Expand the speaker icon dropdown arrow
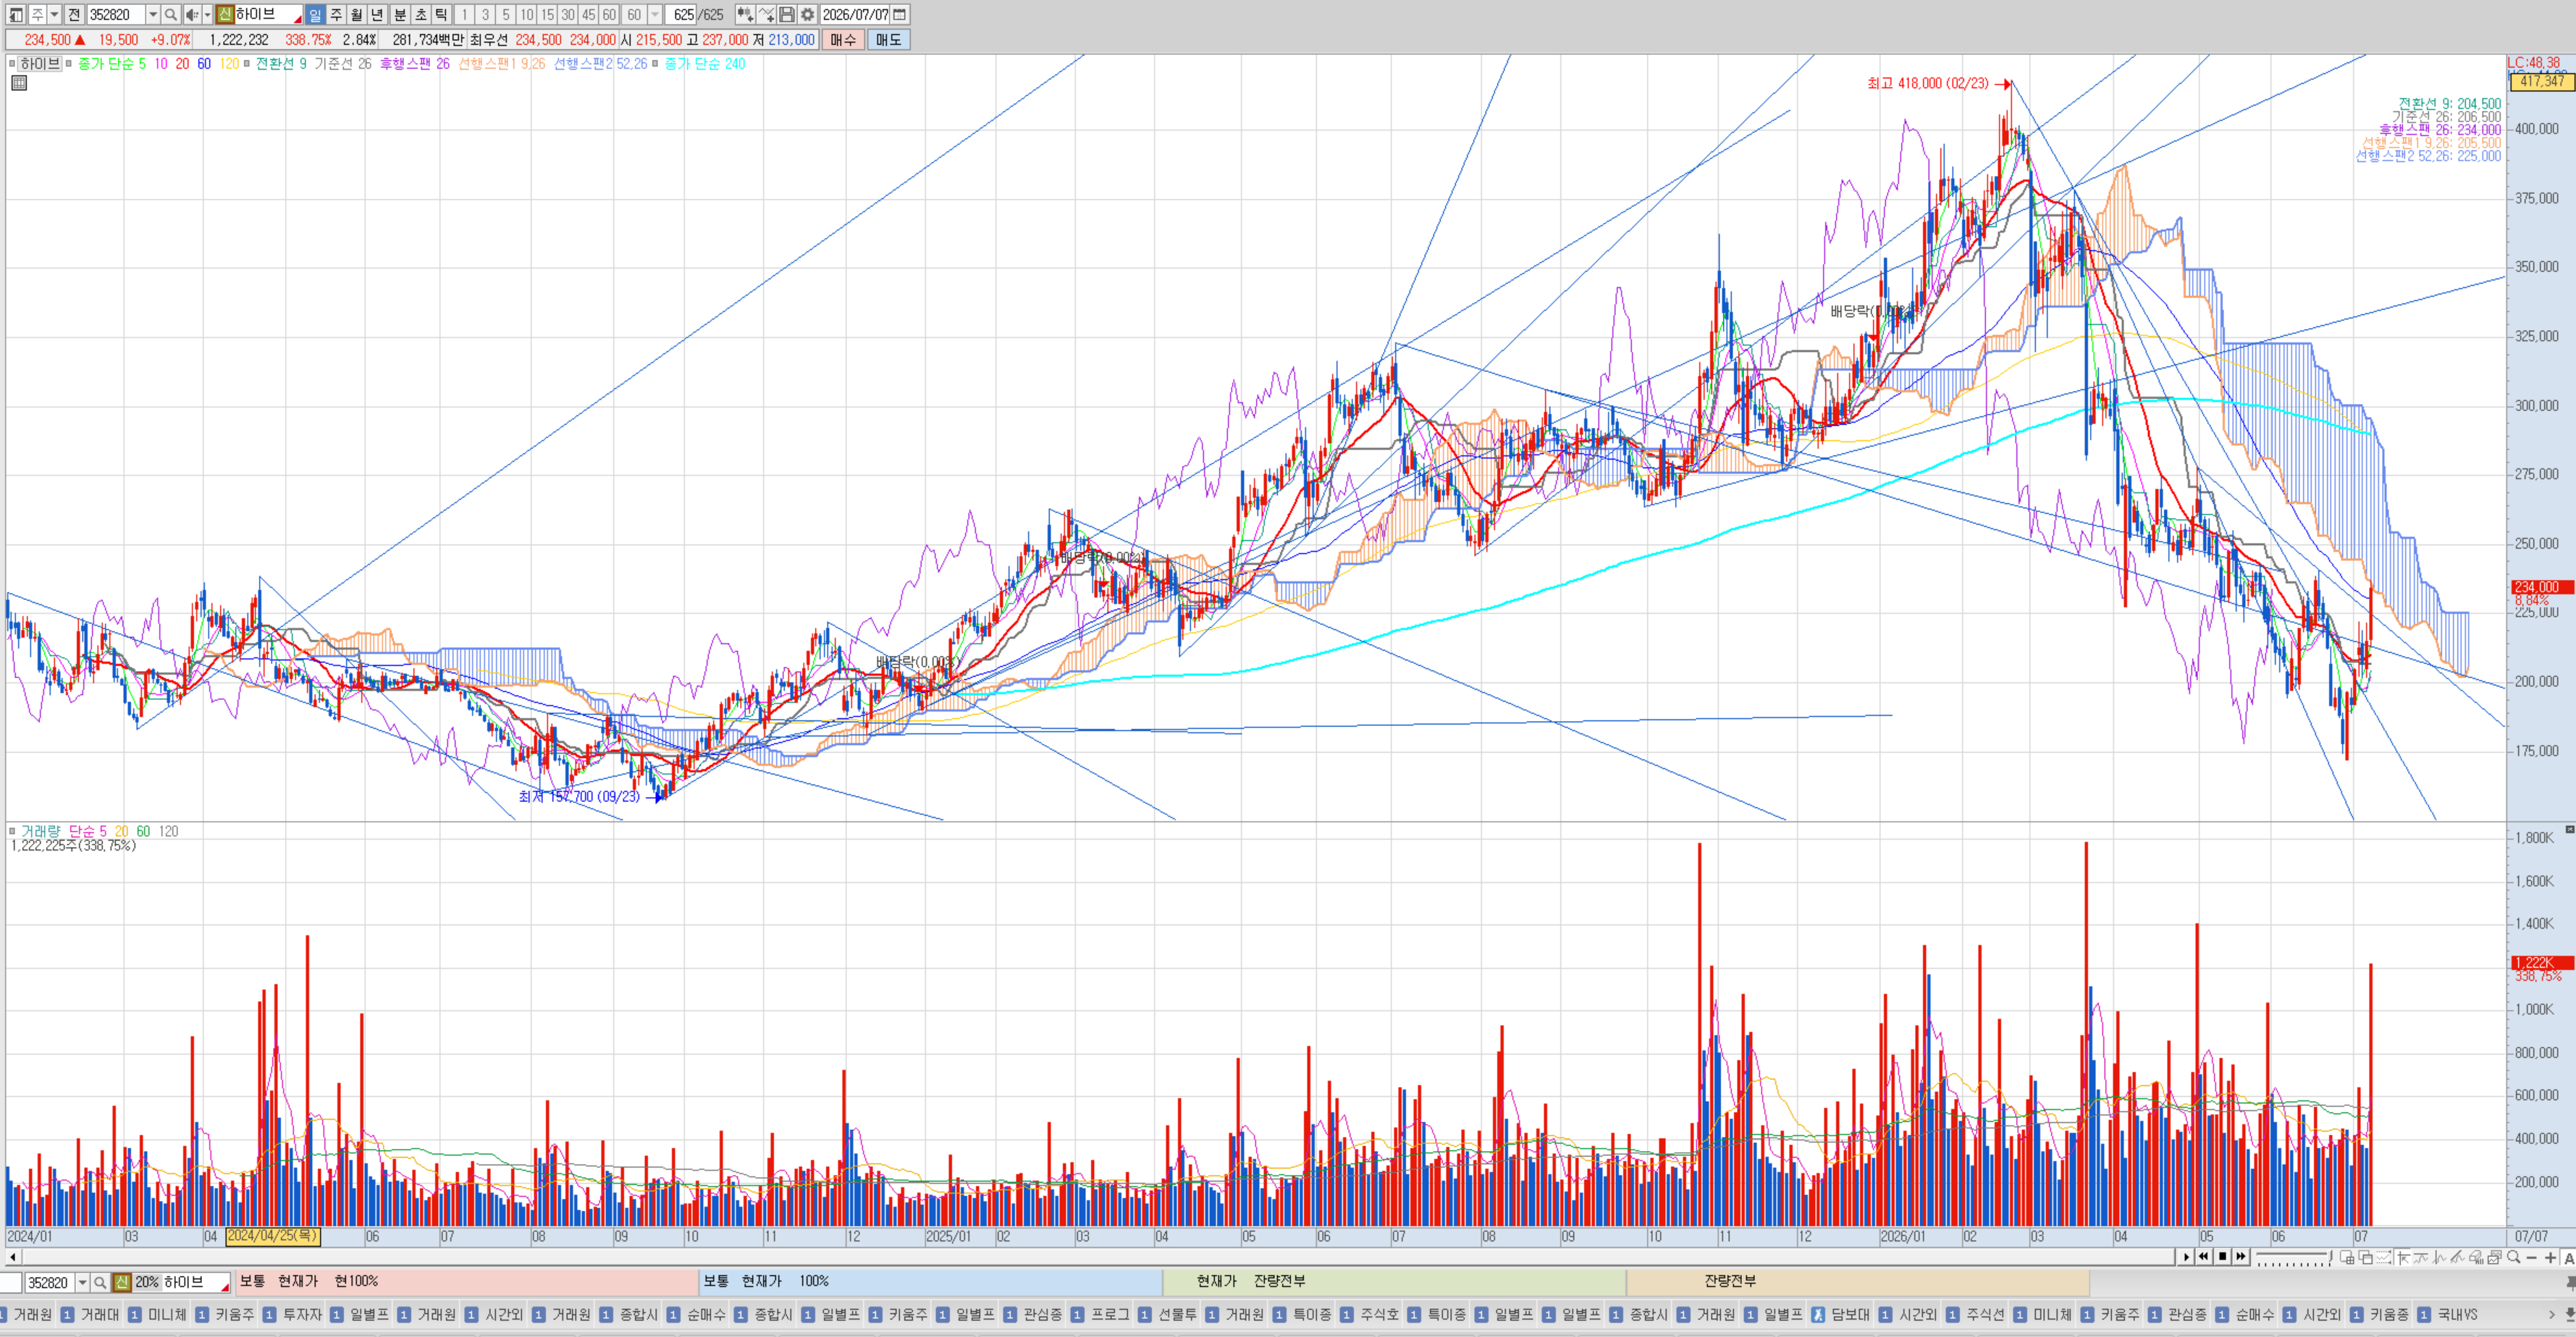This screenshot has height=1337, width=2576. [207, 15]
